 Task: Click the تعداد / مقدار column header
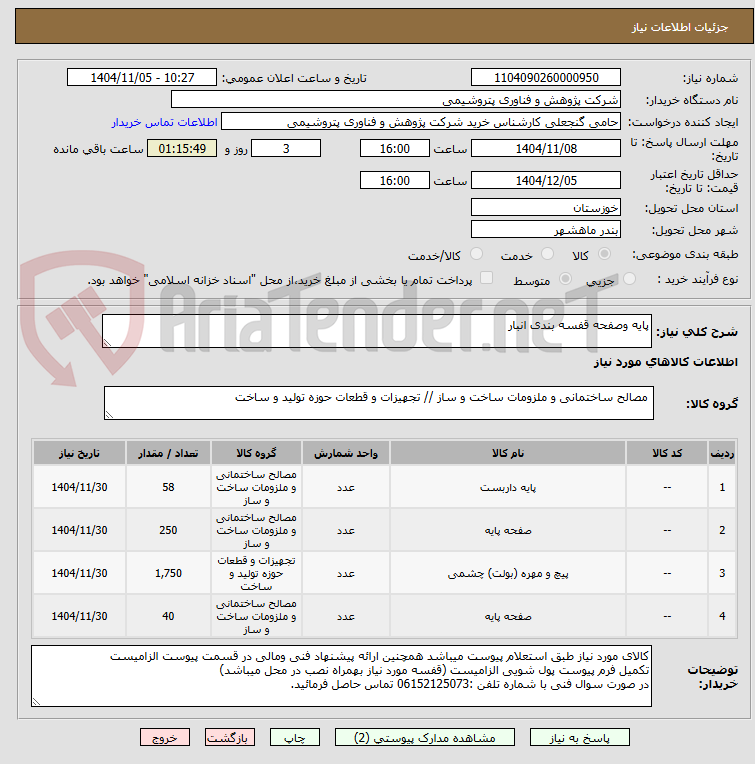pos(168,453)
